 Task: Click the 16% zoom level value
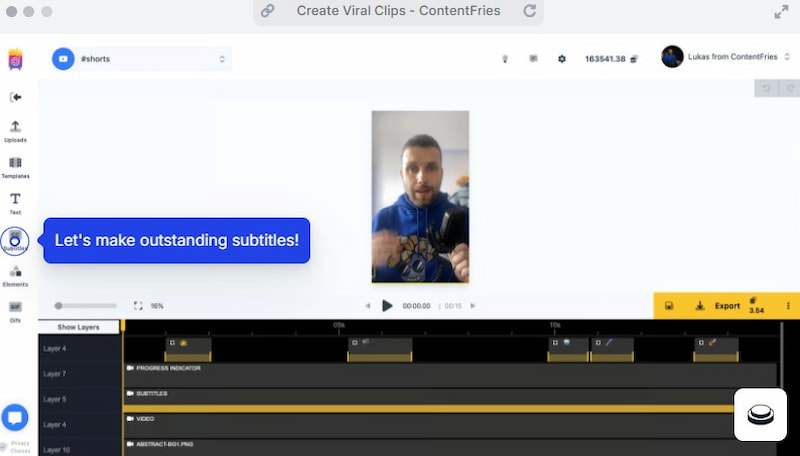tap(157, 306)
